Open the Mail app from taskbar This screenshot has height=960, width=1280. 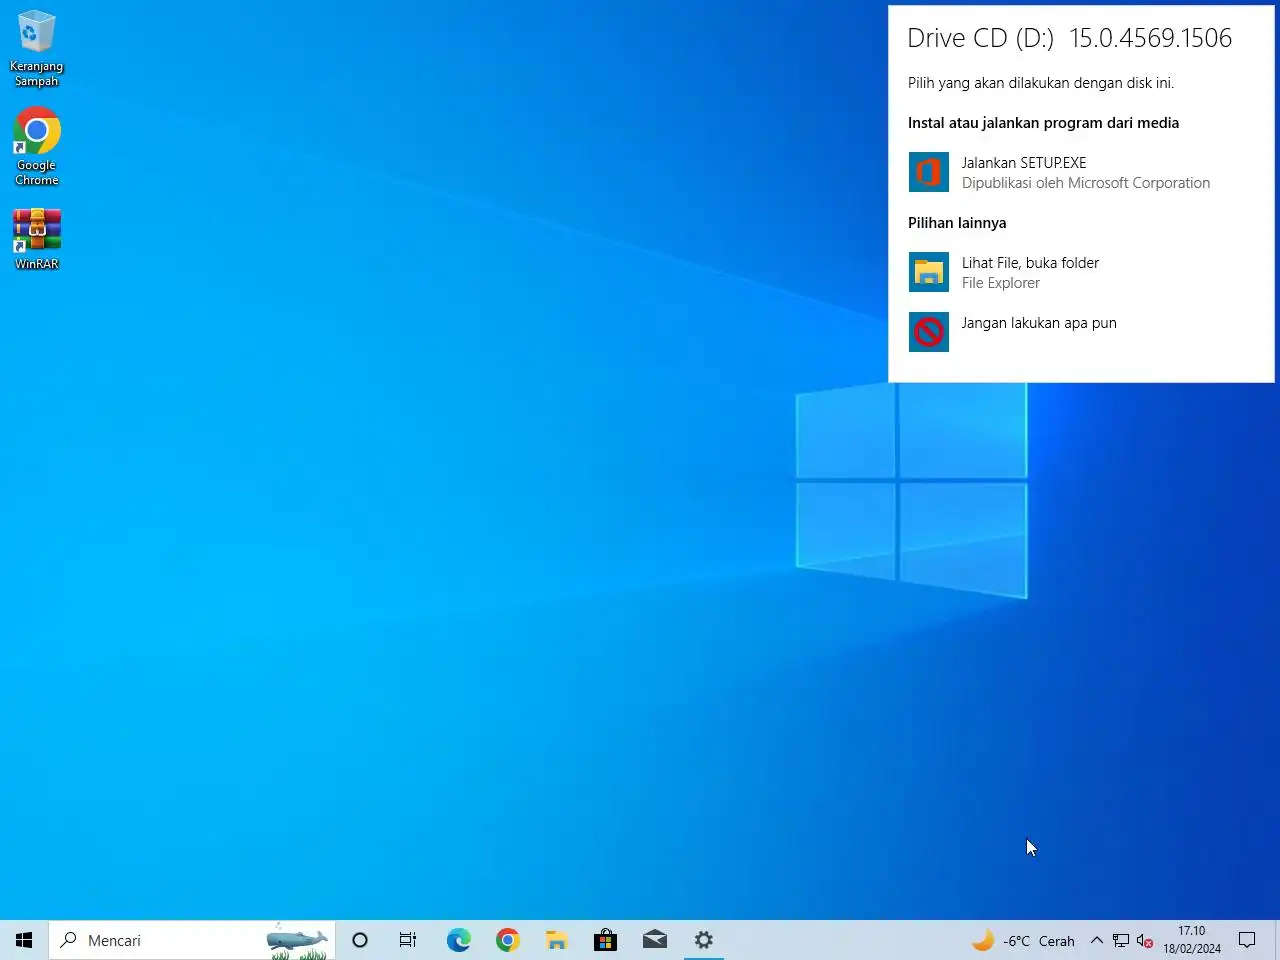(x=654, y=940)
